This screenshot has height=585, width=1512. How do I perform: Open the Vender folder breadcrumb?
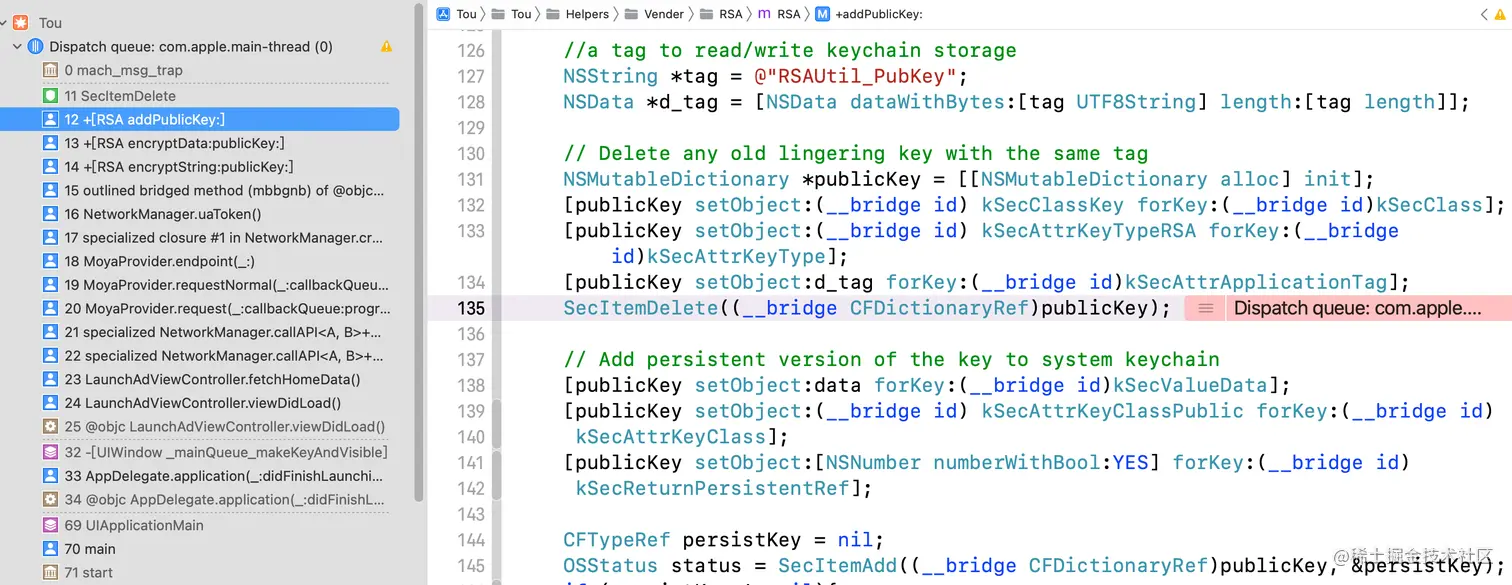[655, 14]
